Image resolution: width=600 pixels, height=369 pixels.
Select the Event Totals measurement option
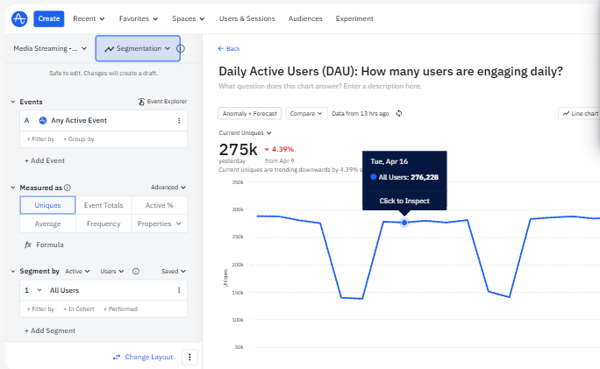coord(104,205)
